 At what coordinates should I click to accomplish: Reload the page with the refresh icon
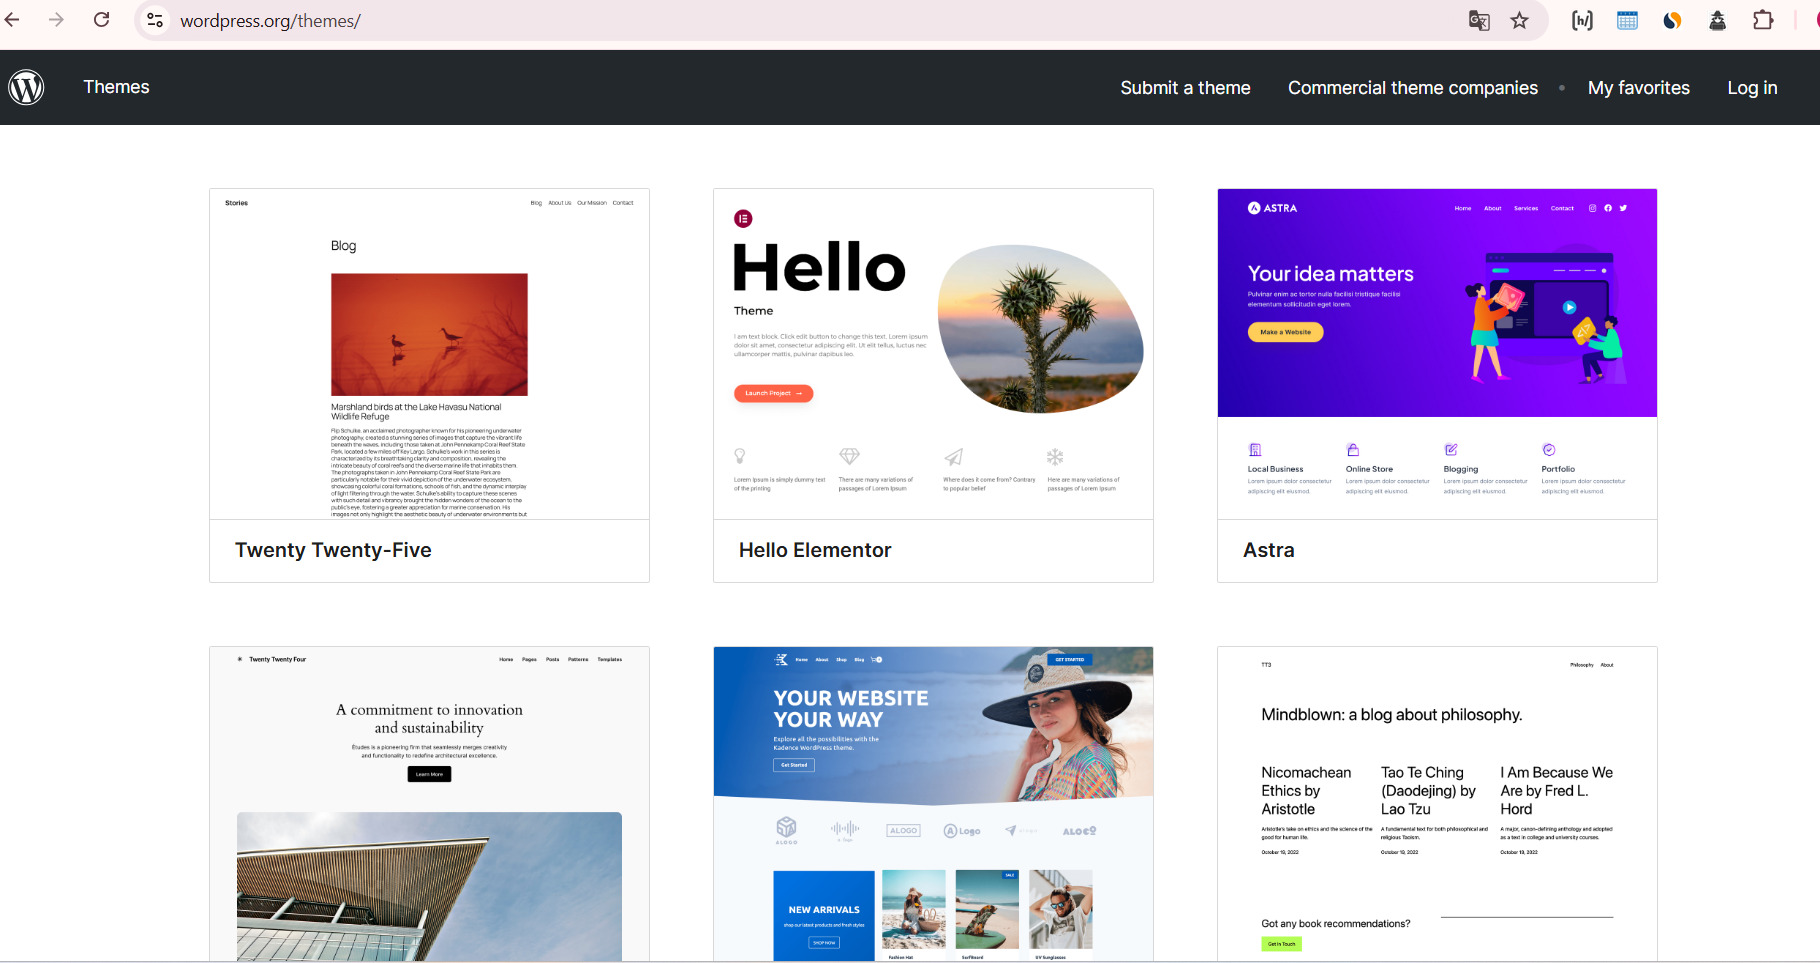[101, 20]
